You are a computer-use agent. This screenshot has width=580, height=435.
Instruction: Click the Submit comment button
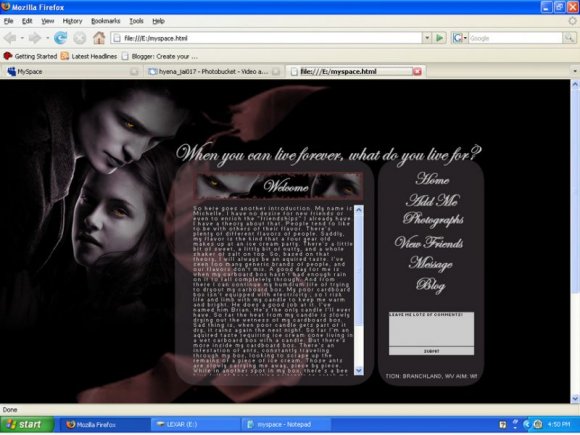tap(431, 351)
